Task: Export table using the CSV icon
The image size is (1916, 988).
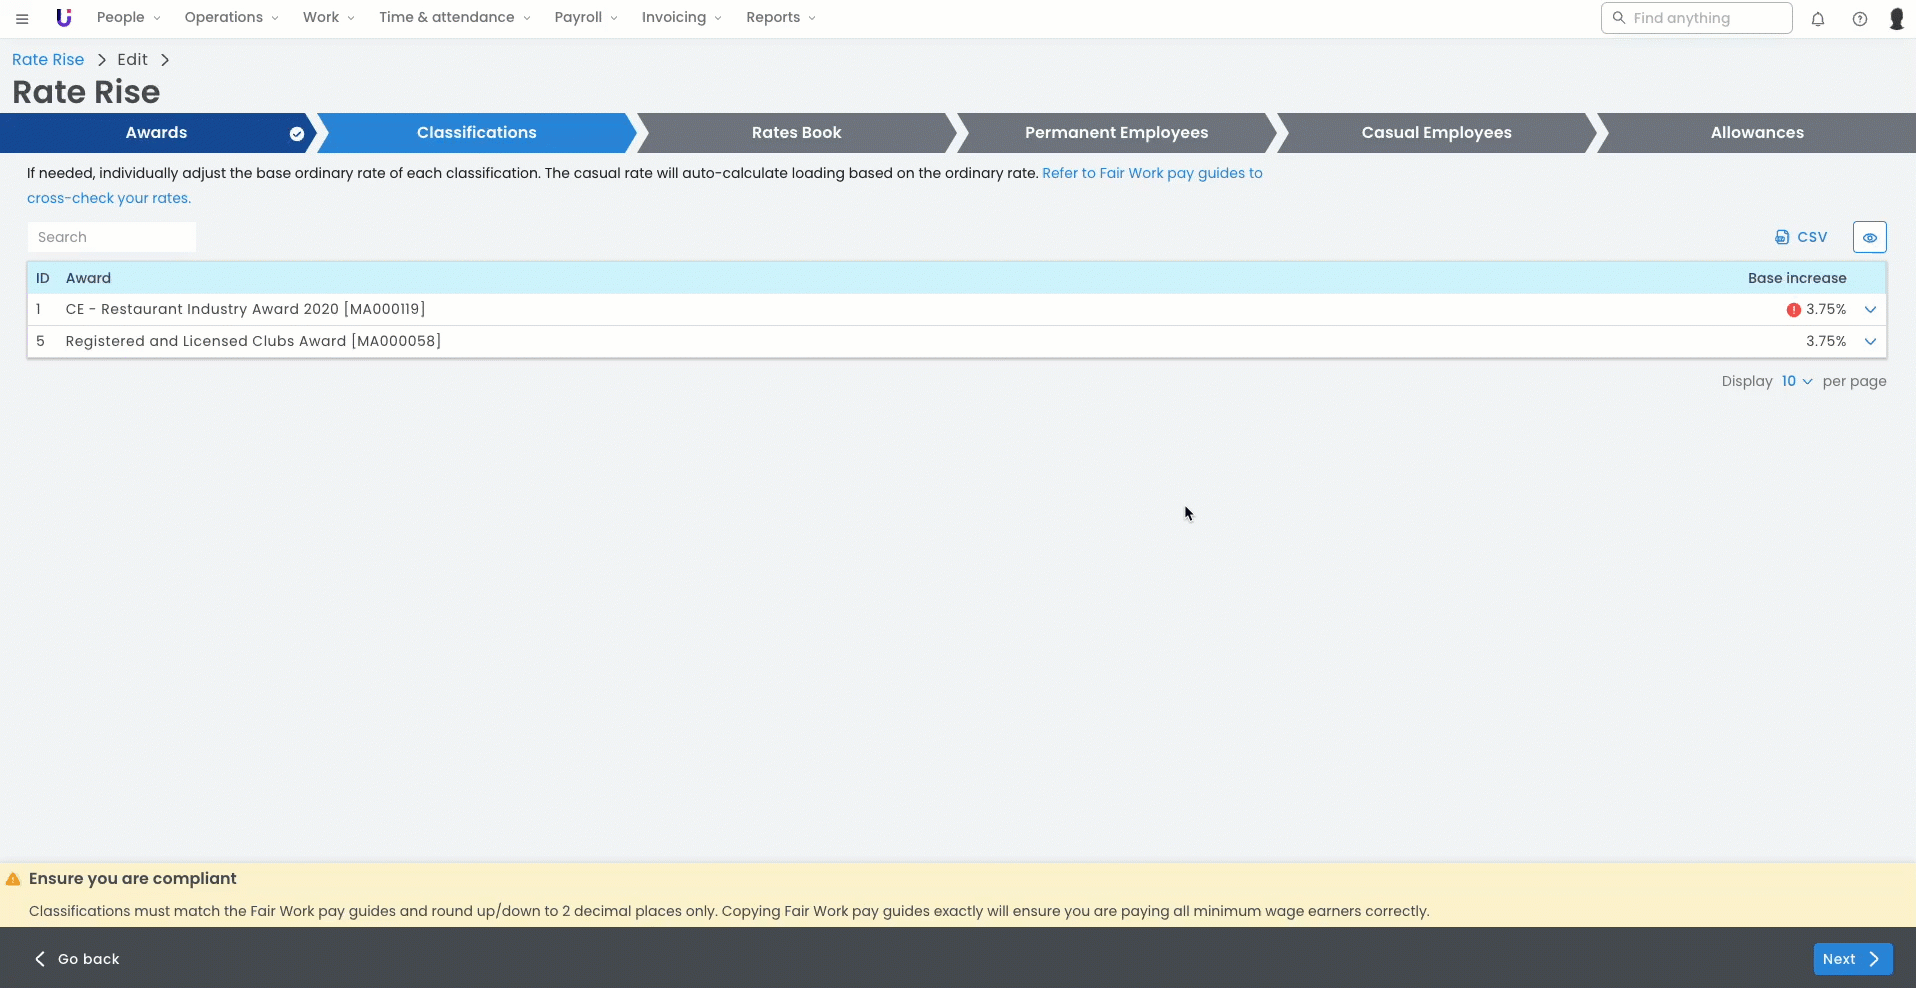Action: pyautogui.click(x=1800, y=237)
